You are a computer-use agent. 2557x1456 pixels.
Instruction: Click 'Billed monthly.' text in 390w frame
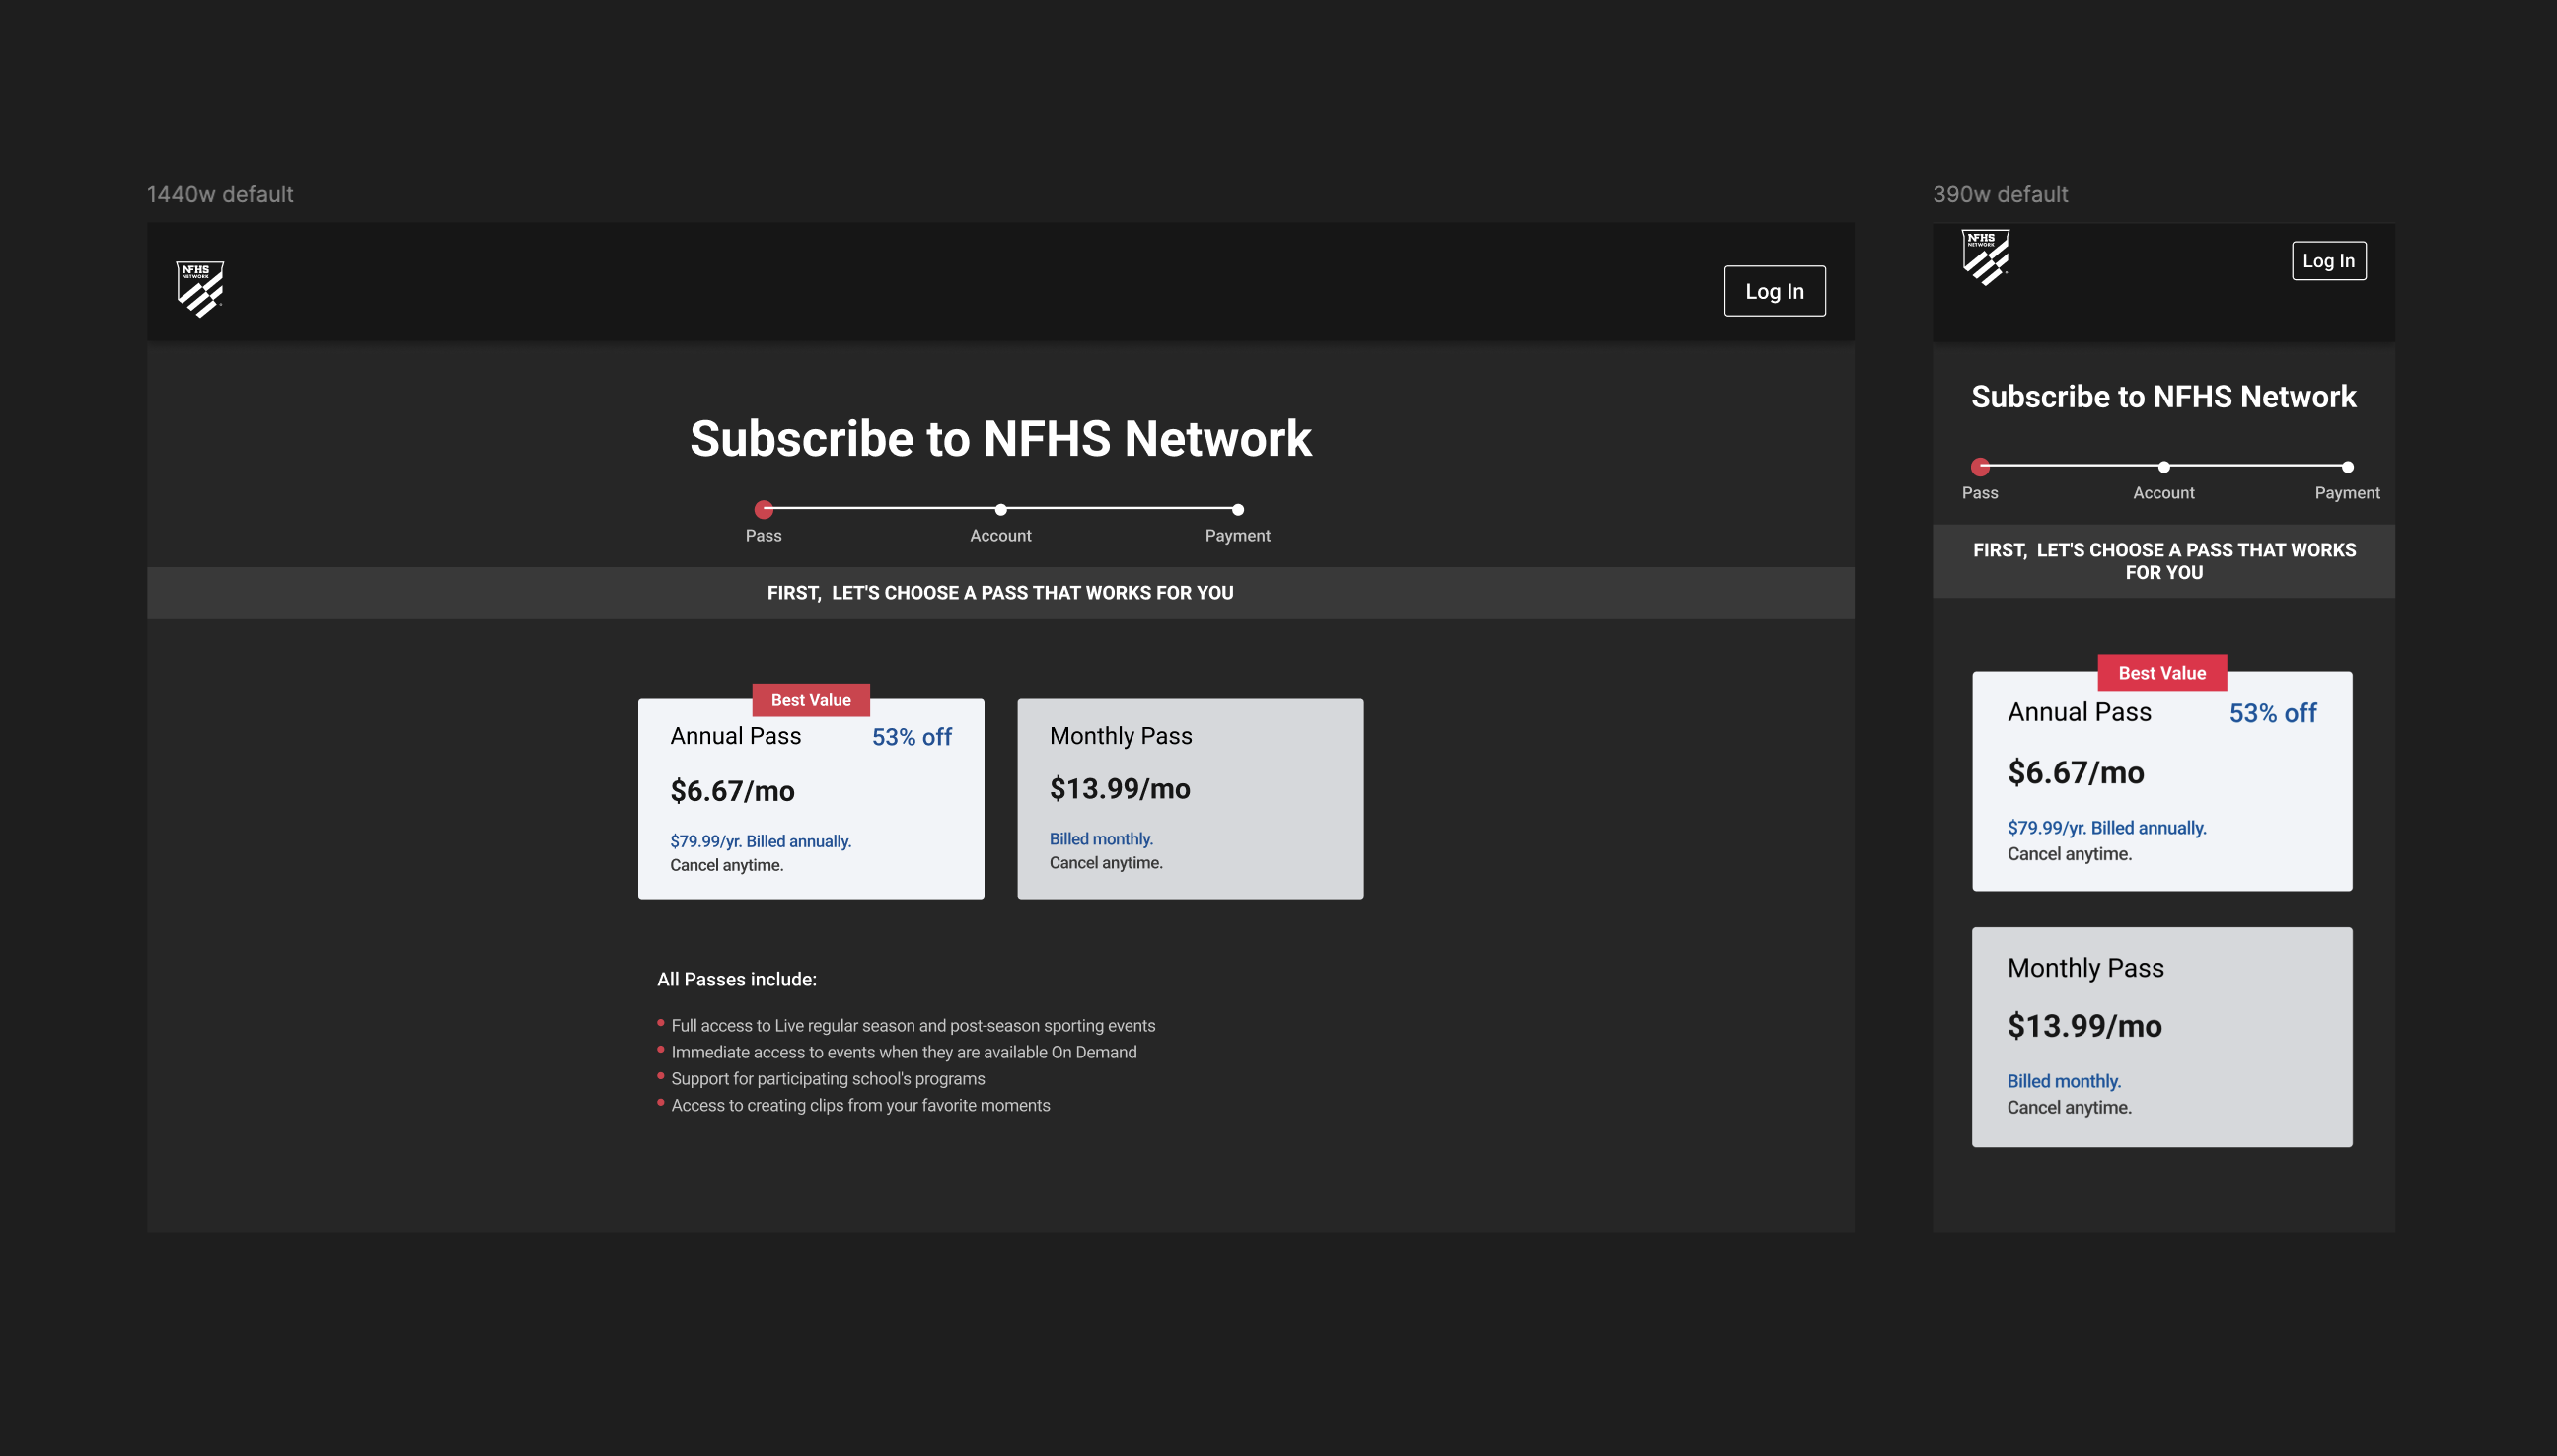click(x=2064, y=1081)
